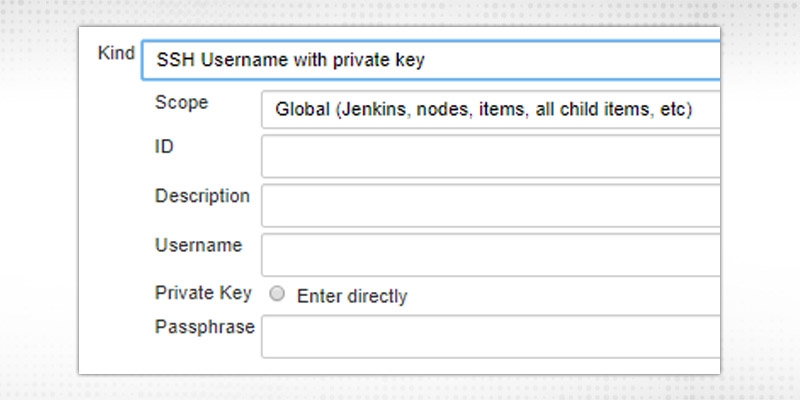This screenshot has width=800, height=400.
Task: Select the SSH Username with private key text
Action: 290,60
